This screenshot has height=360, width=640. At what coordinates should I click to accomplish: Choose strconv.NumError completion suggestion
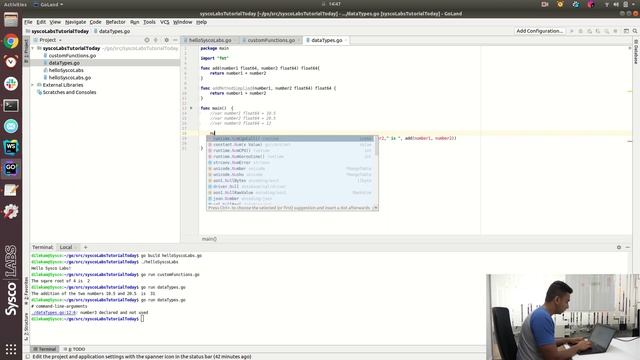coord(290,162)
